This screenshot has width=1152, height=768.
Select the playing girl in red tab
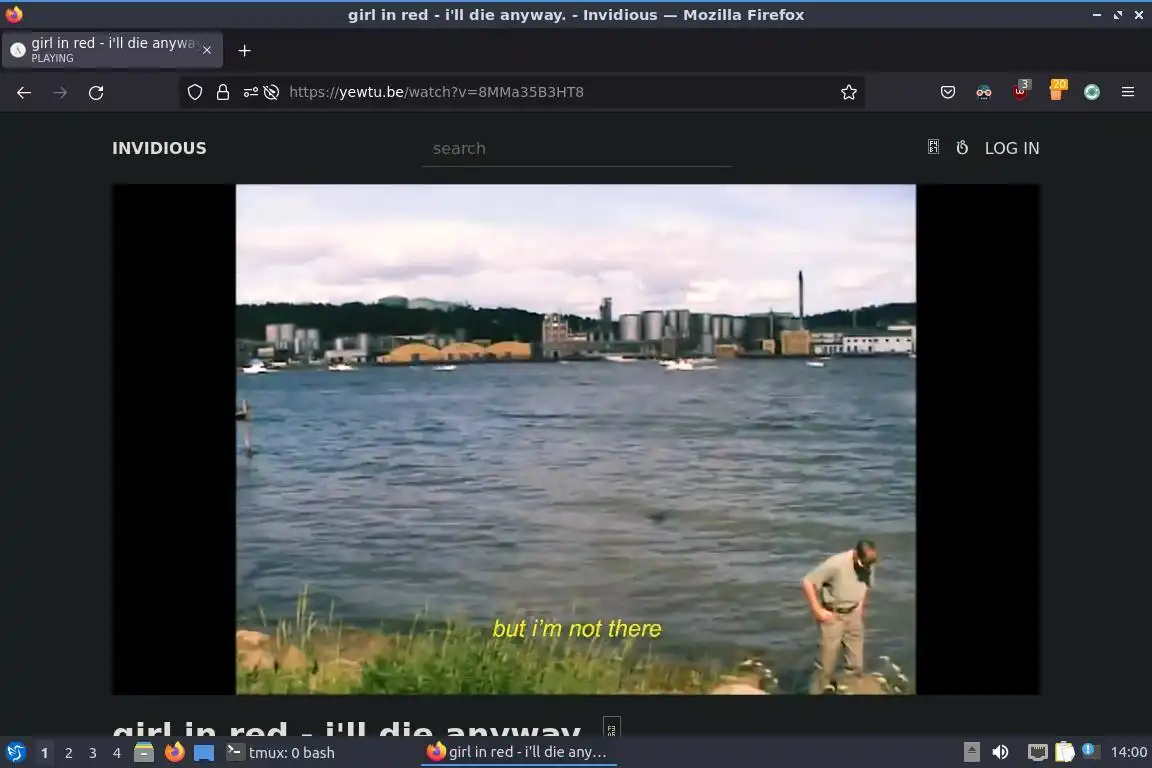pos(112,49)
